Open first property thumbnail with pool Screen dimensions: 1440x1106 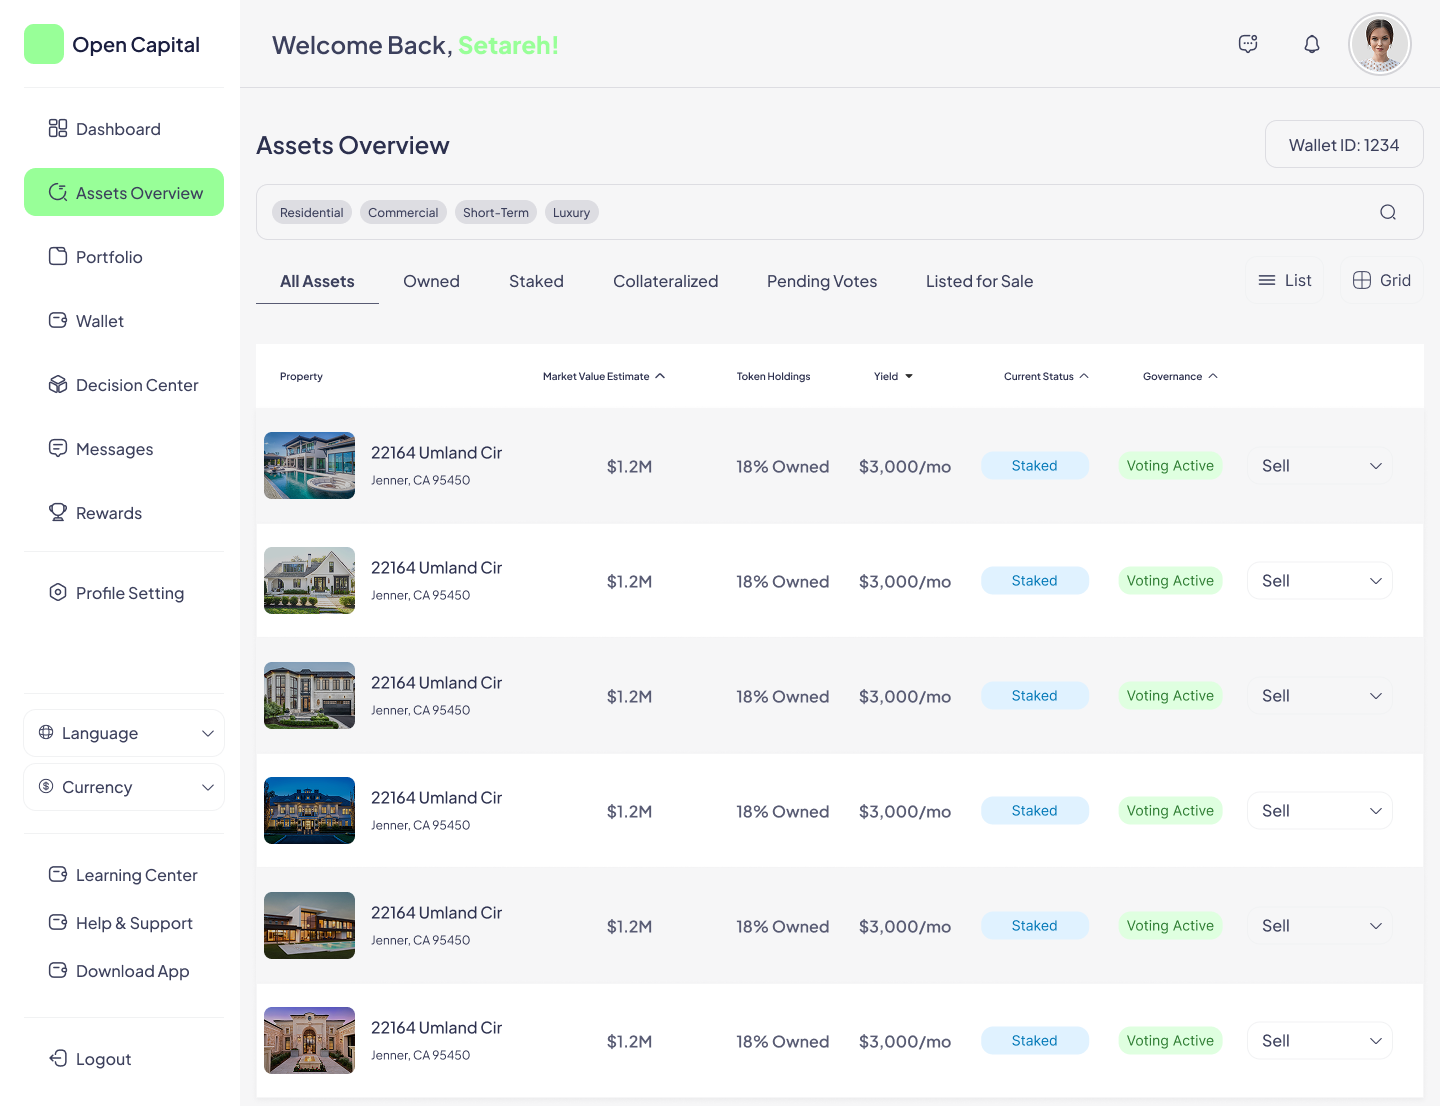click(x=309, y=465)
